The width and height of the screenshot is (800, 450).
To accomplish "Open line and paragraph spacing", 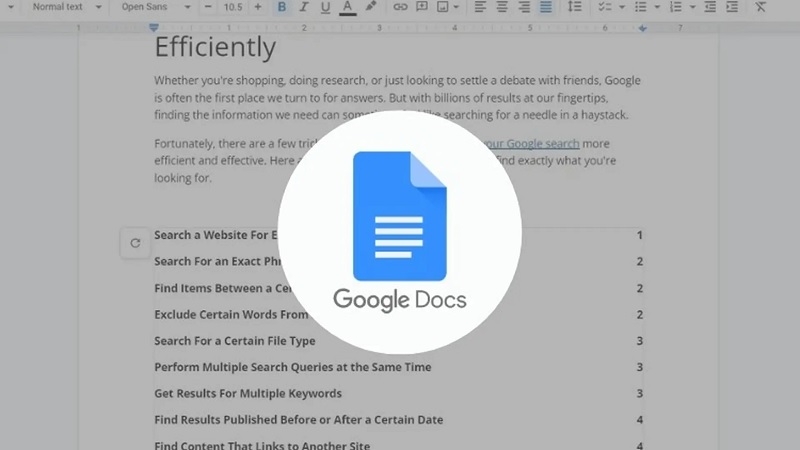I will [575, 7].
